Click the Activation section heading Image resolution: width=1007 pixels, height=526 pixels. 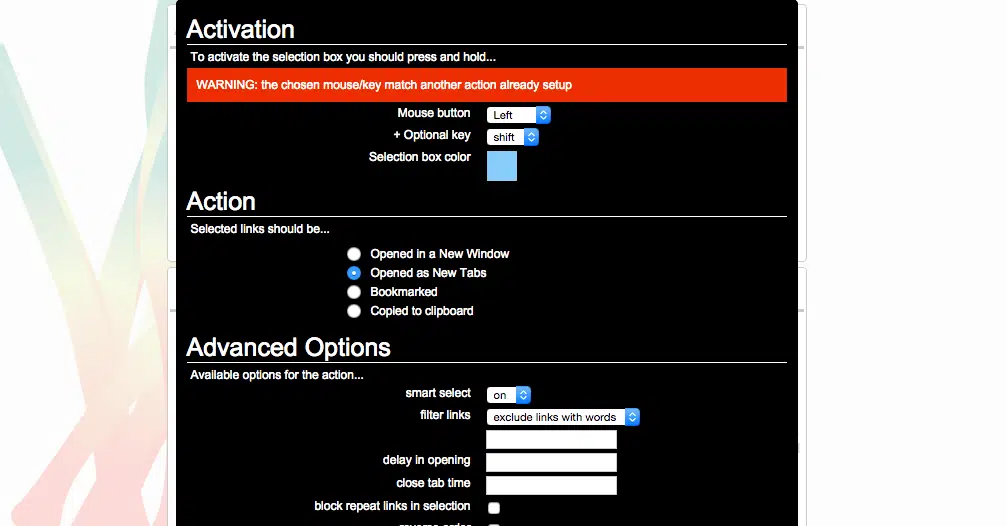pyautogui.click(x=240, y=30)
